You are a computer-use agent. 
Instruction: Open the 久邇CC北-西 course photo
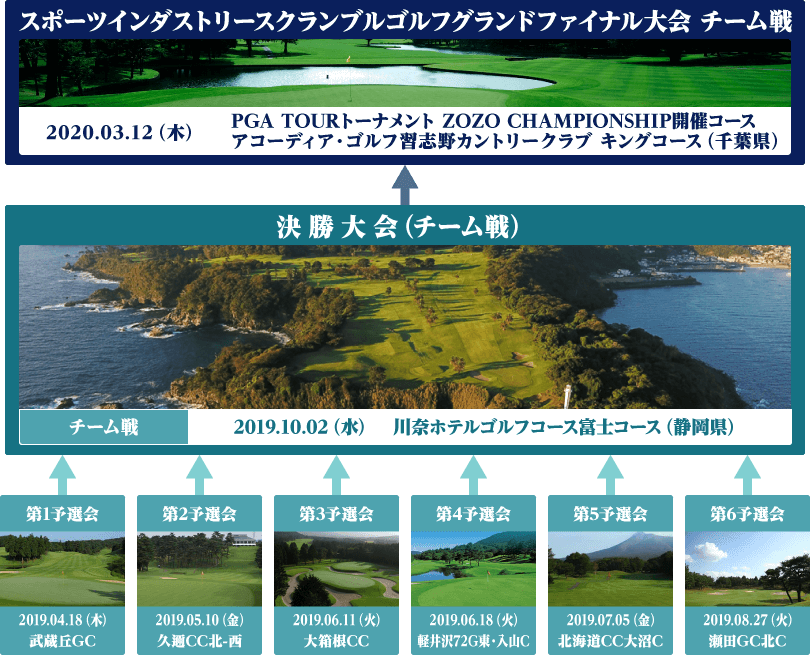click(x=200, y=568)
